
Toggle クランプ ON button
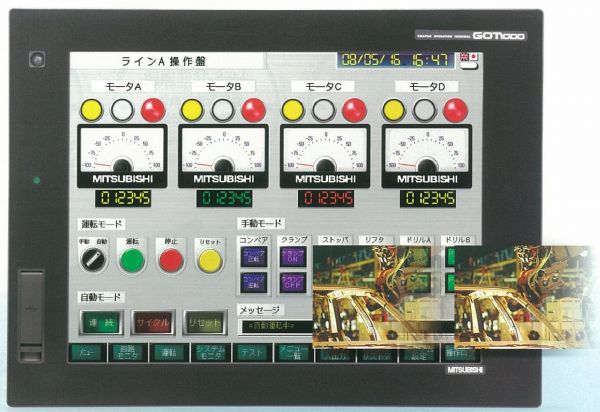[x=293, y=256]
